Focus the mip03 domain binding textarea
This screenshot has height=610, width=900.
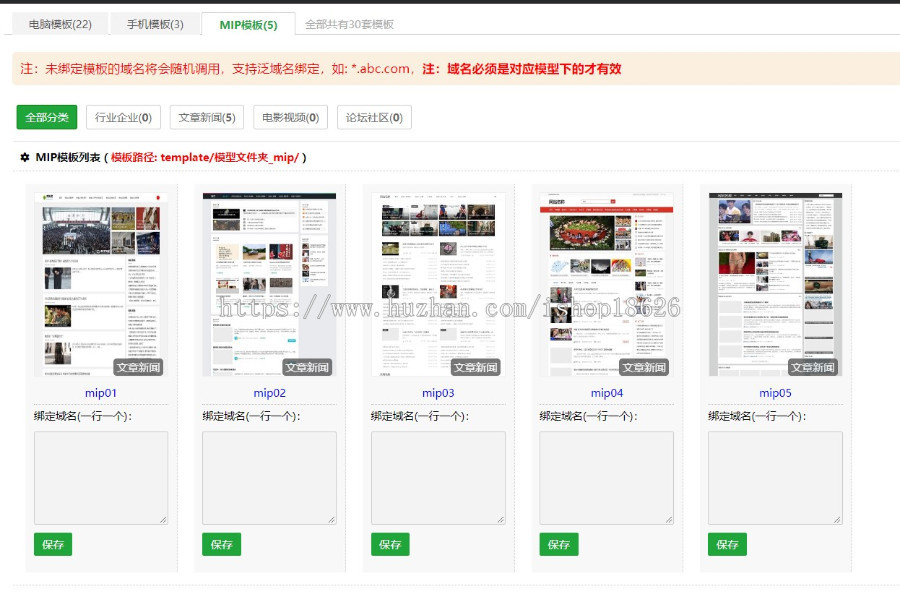pyautogui.click(x=438, y=478)
